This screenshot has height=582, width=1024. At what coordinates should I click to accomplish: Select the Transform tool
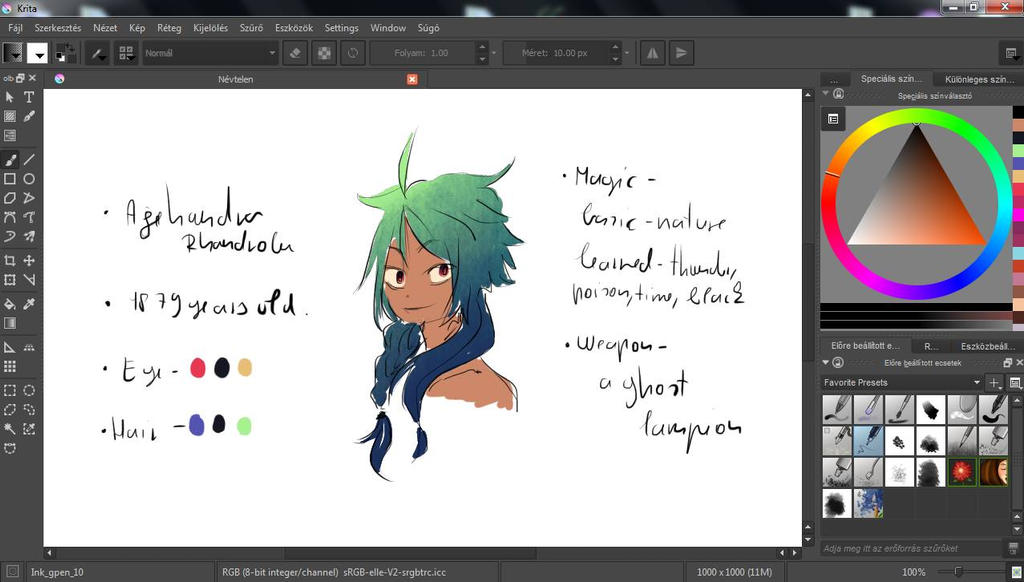[10, 280]
